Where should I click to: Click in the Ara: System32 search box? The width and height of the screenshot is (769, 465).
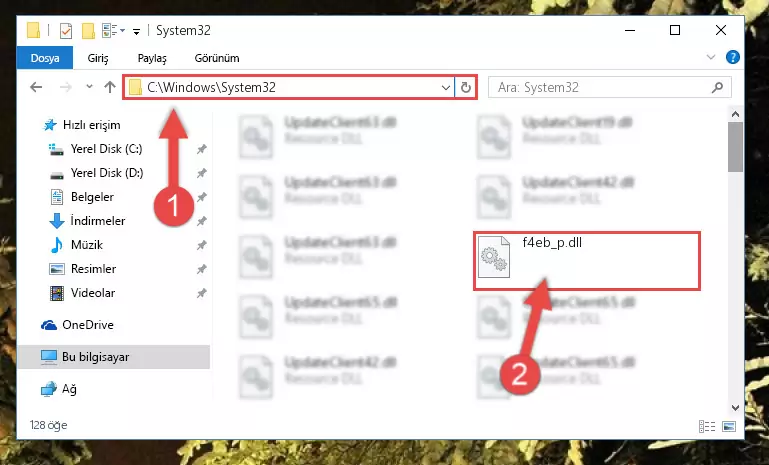pyautogui.click(x=601, y=87)
